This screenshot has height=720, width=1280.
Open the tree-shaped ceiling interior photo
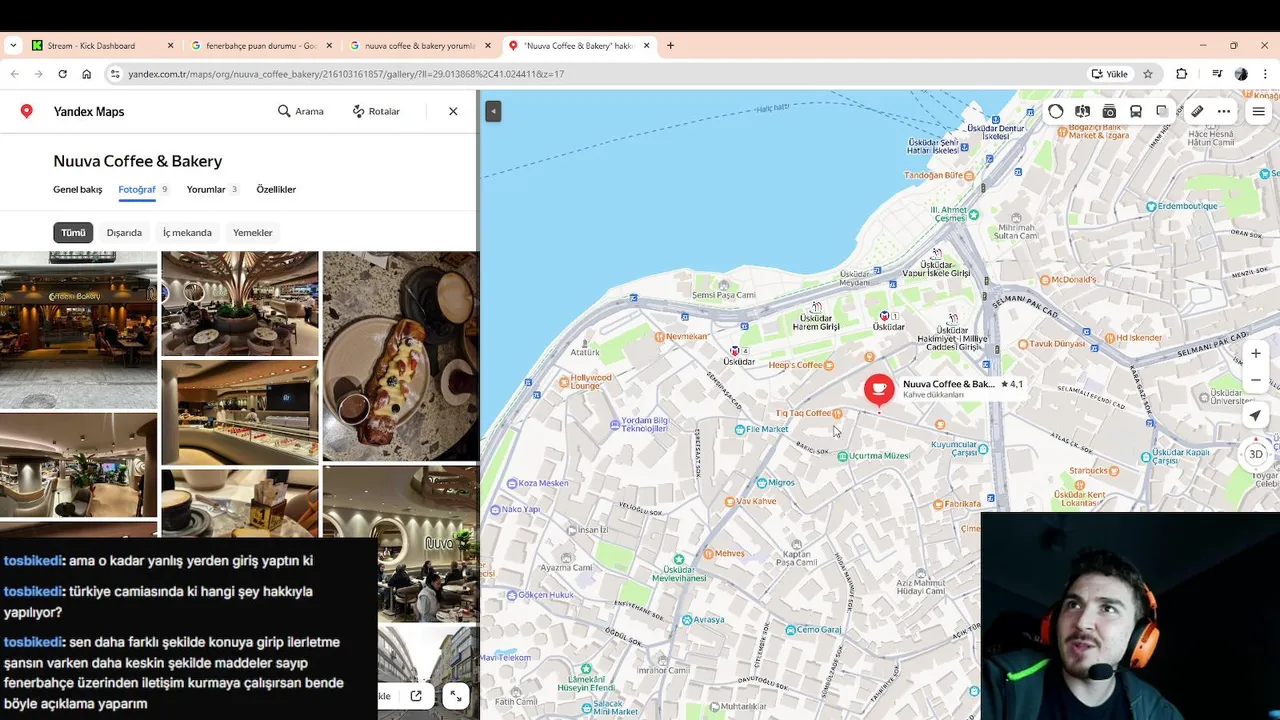[x=240, y=303]
